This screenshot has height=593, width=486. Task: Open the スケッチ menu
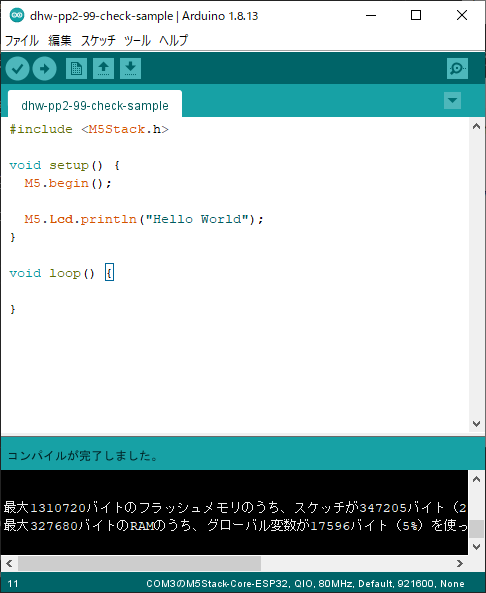click(x=98, y=40)
